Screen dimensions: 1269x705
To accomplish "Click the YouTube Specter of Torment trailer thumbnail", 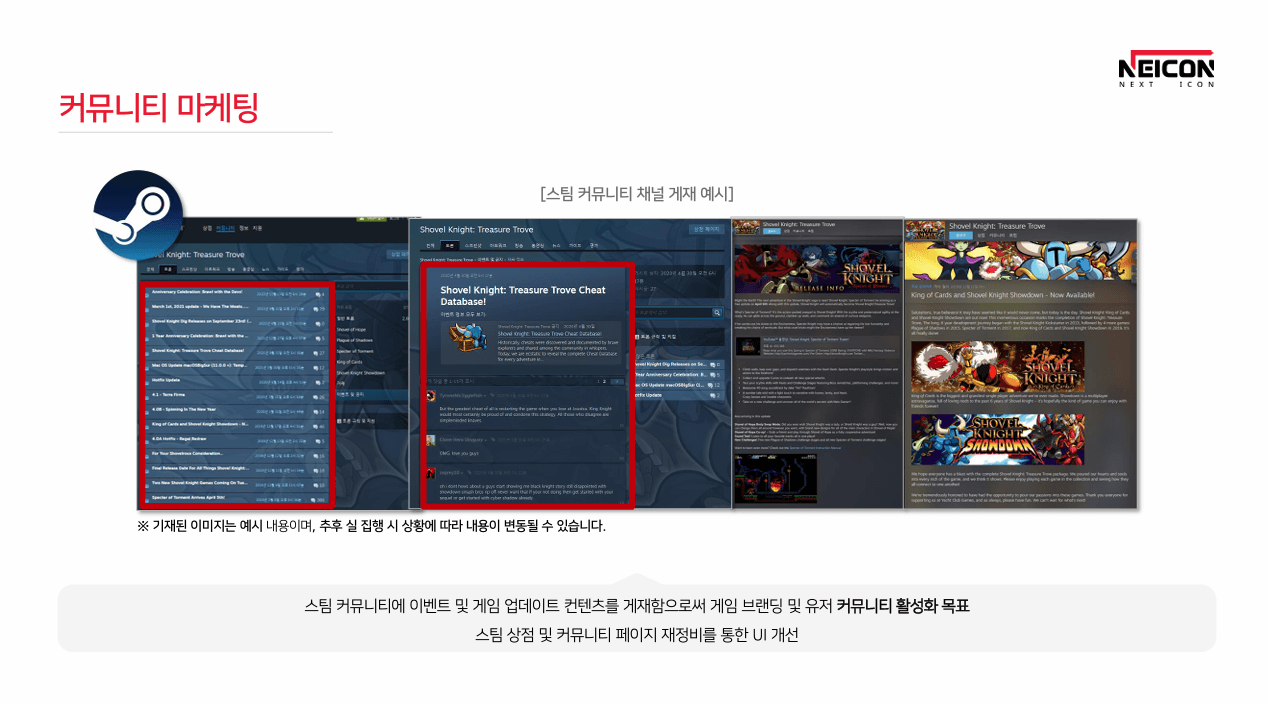I will click(748, 346).
